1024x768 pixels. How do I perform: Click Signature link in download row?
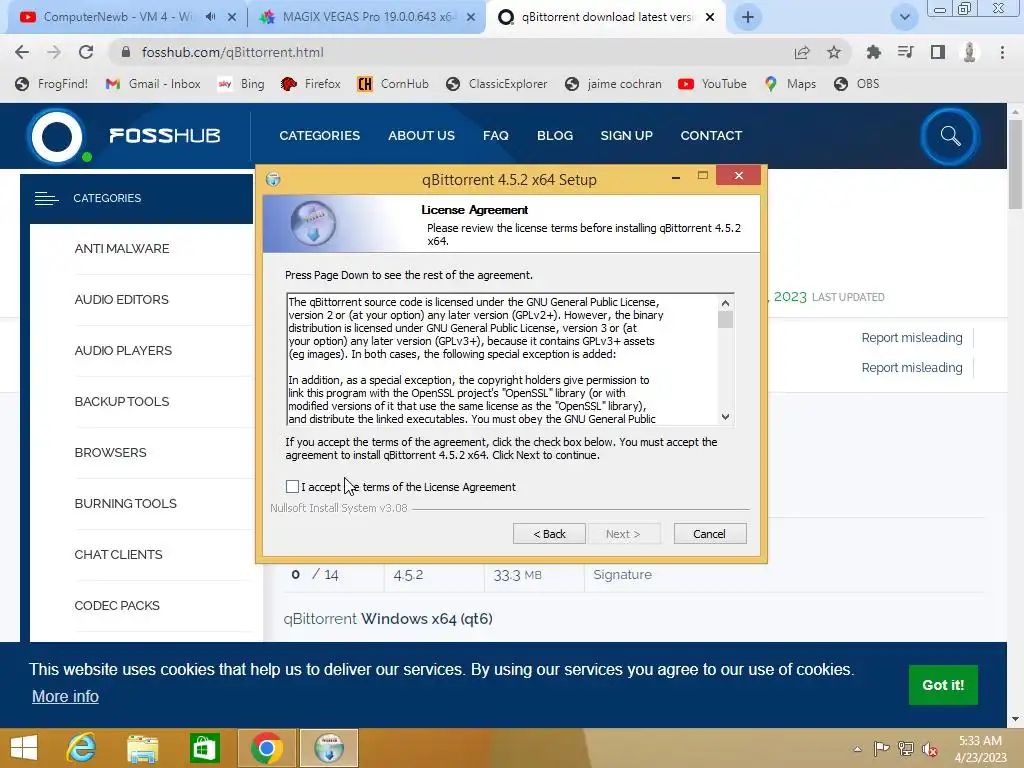(622, 575)
